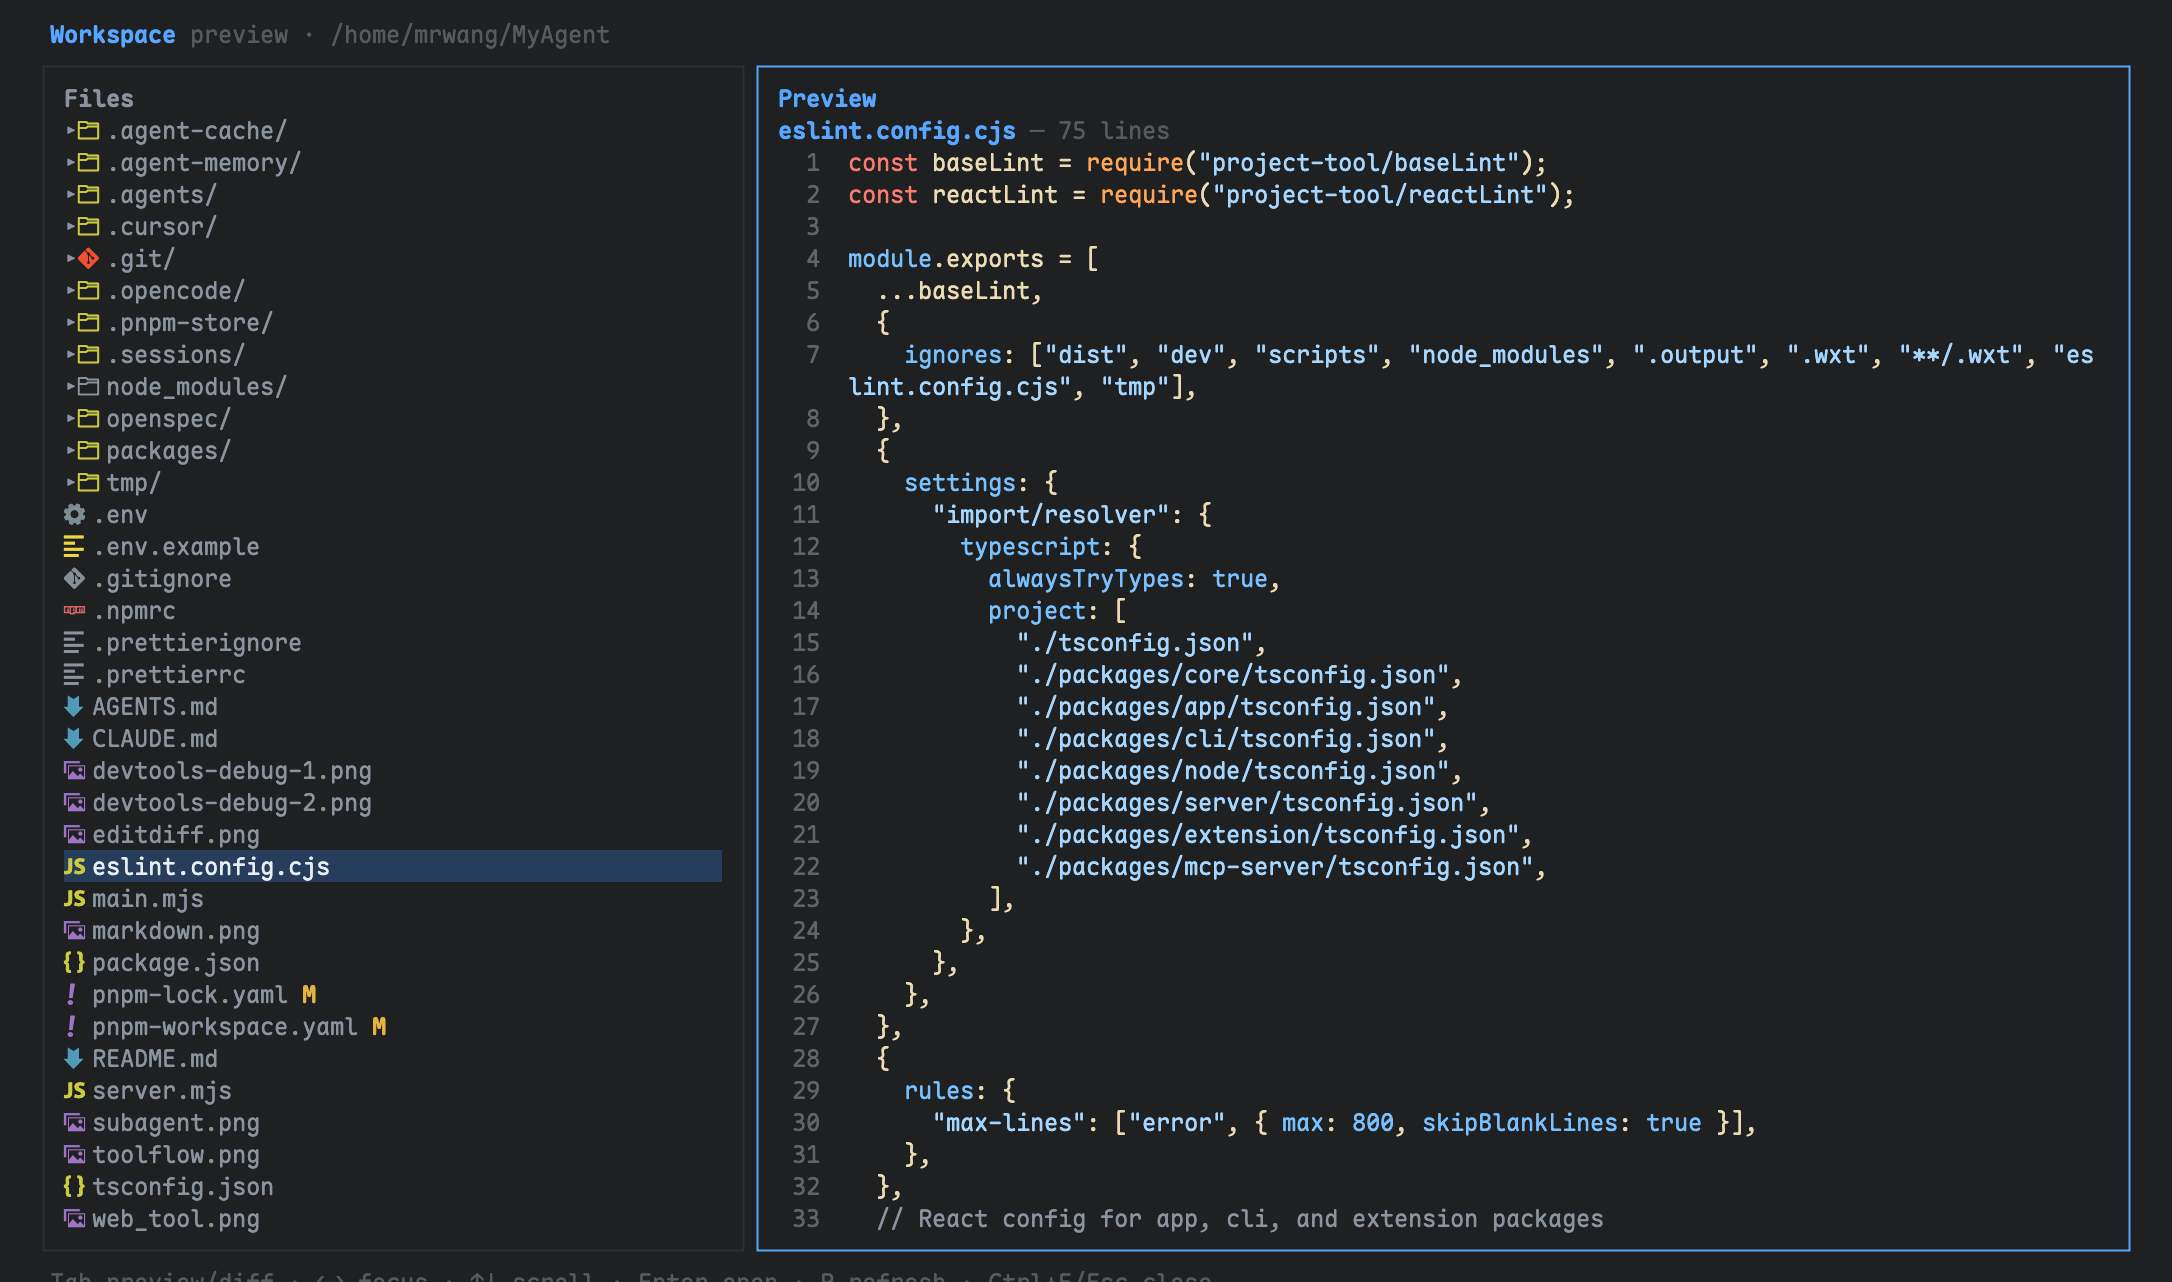This screenshot has width=2172, height=1282.
Task: Select the .agent-memory/ folder row
Action: coord(393,163)
